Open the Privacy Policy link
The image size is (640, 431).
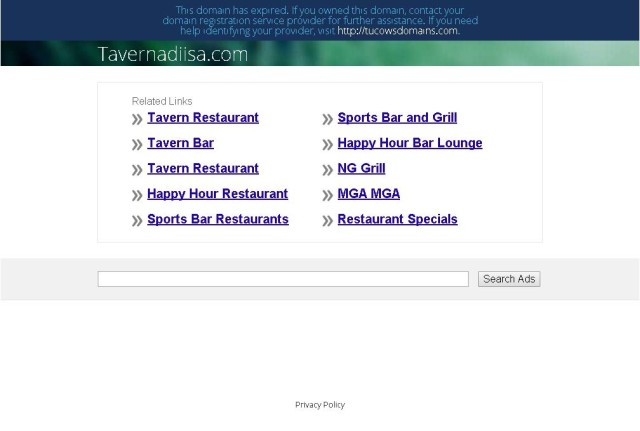point(320,405)
